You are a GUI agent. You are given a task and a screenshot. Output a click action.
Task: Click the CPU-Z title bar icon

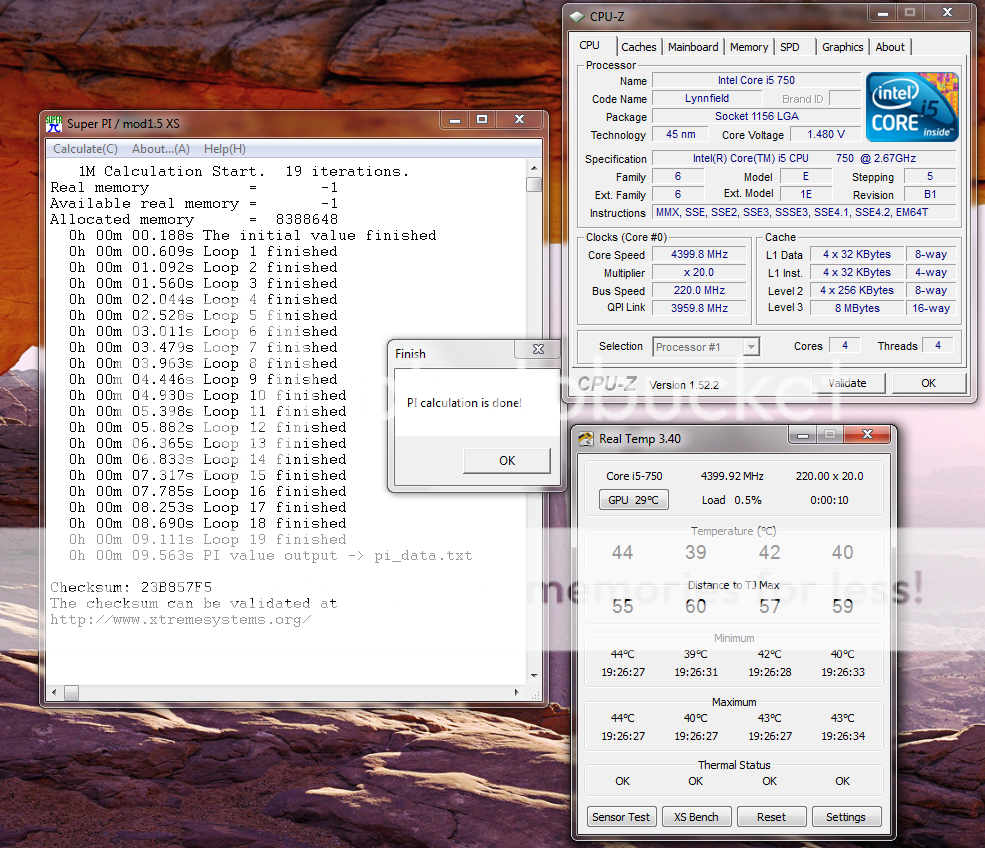click(577, 16)
